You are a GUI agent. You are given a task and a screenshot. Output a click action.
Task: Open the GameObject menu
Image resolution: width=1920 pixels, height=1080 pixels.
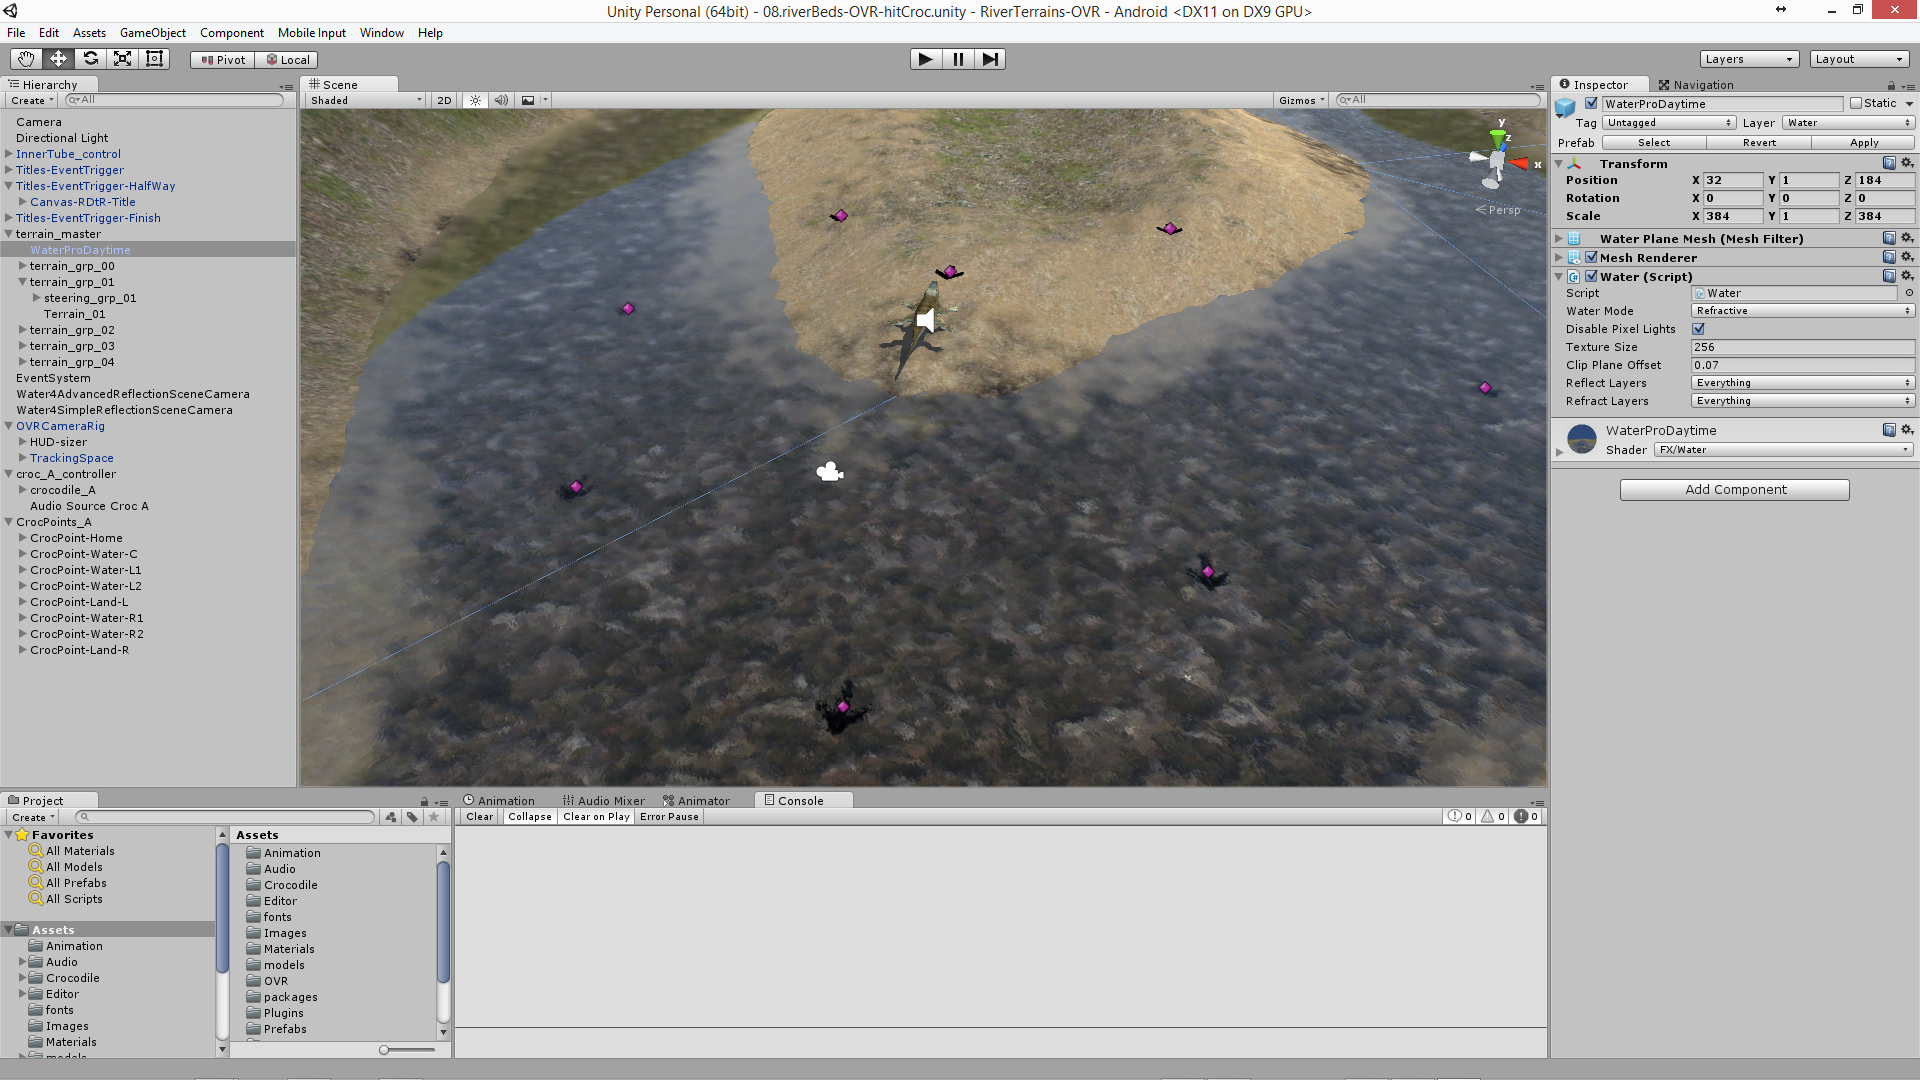click(x=152, y=33)
